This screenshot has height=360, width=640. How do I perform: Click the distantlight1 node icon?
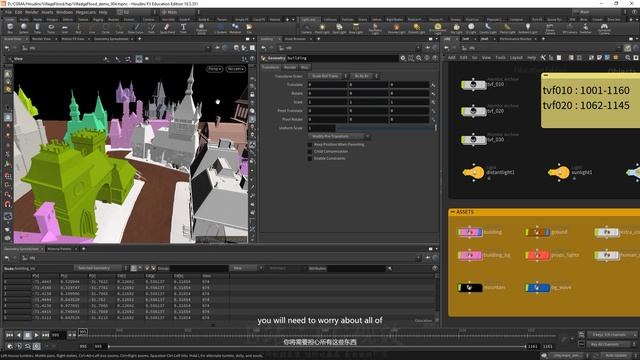point(473,172)
